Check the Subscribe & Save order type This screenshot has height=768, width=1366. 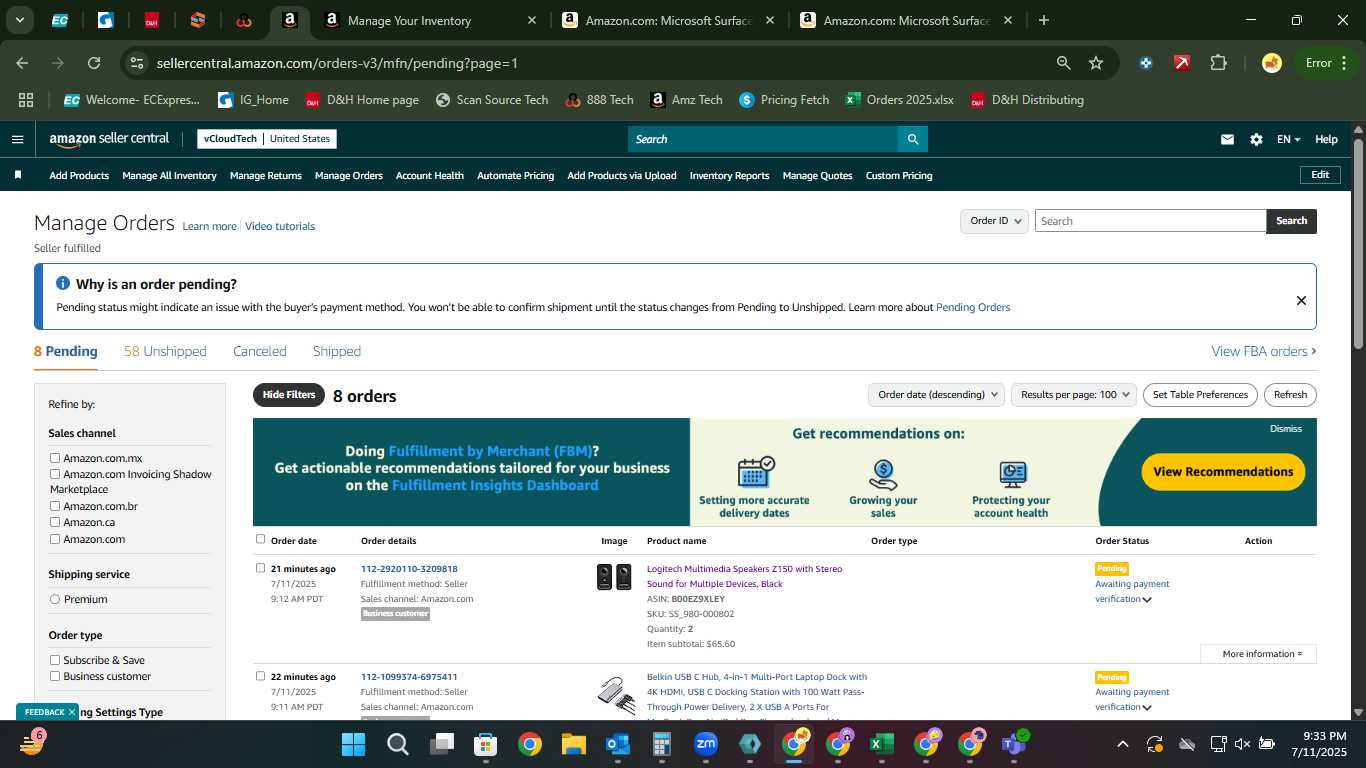(x=55, y=660)
